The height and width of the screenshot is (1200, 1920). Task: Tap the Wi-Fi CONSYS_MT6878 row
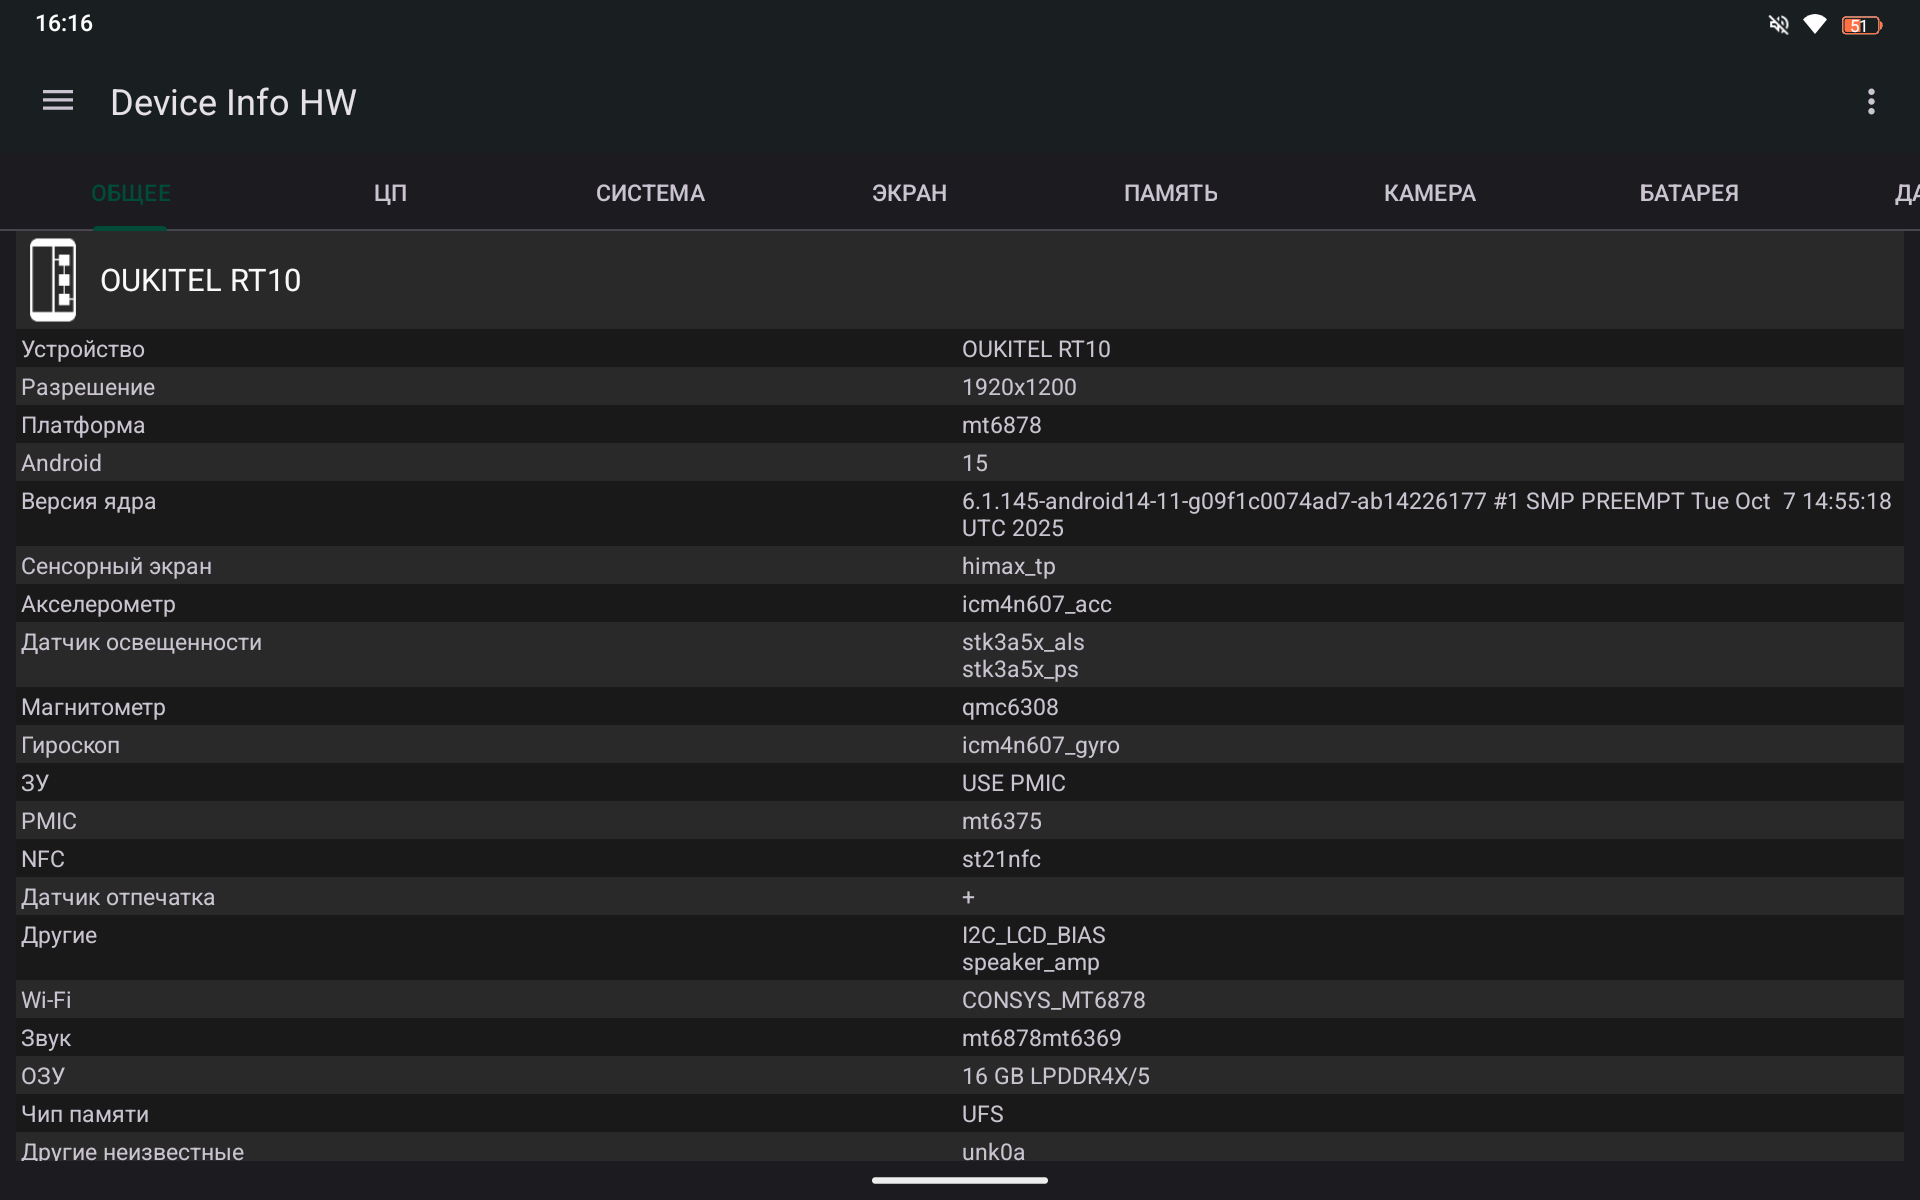tap(960, 1000)
